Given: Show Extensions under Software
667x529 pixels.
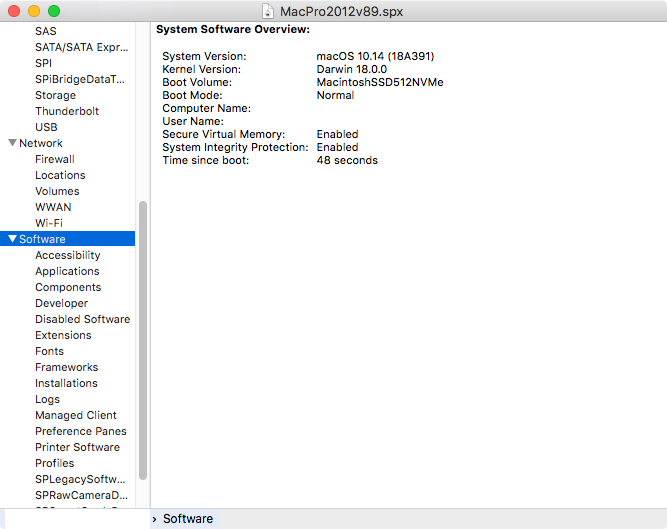Looking at the screenshot, I should [63, 335].
